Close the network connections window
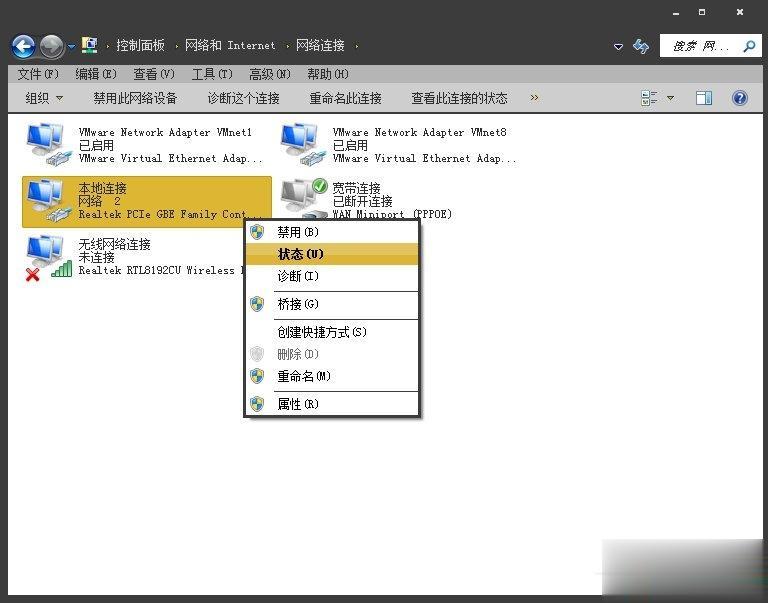The height and width of the screenshot is (603, 768). (740, 12)
